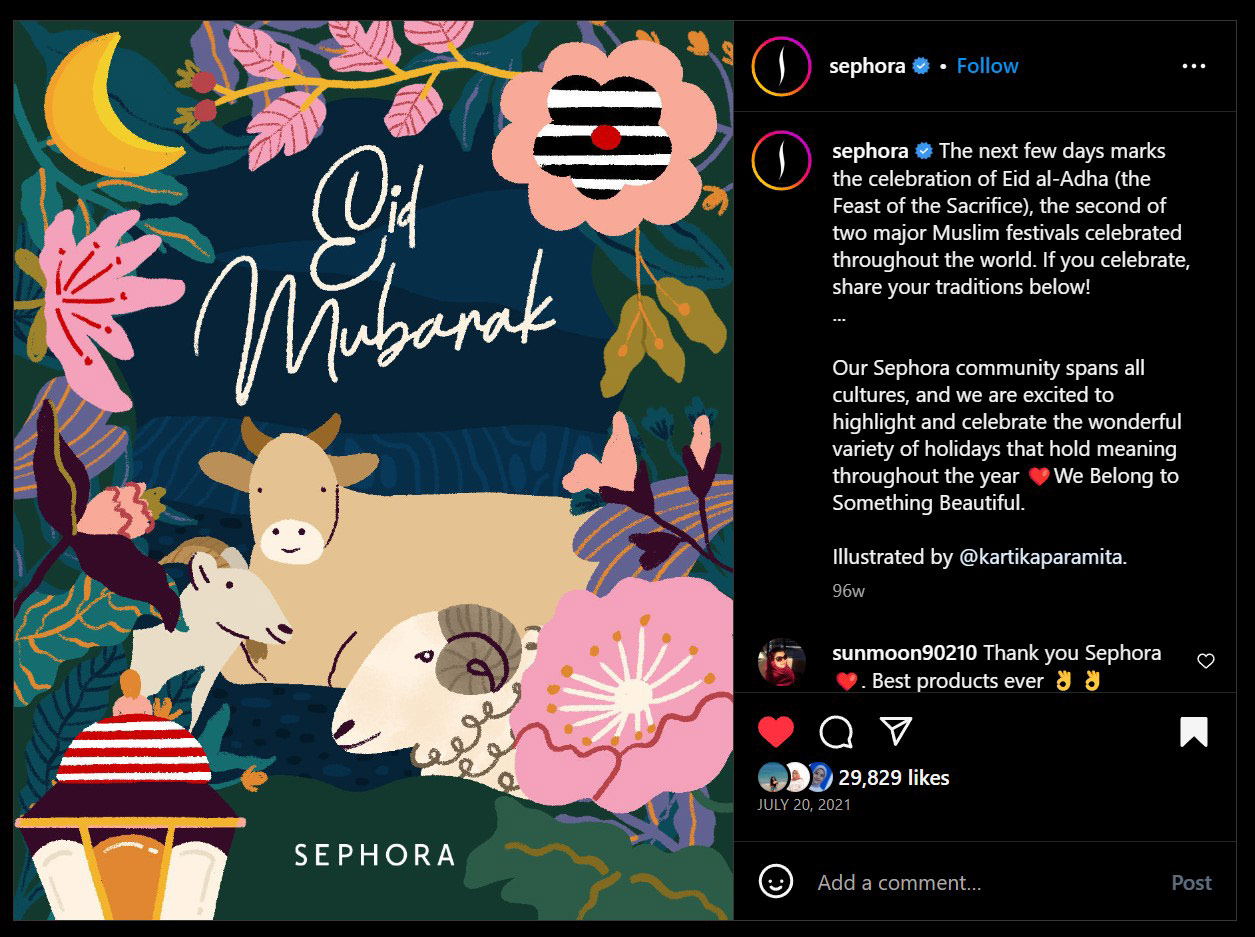
Task: Open sunmoon90210's profile picture
Action: pos(781,662)
